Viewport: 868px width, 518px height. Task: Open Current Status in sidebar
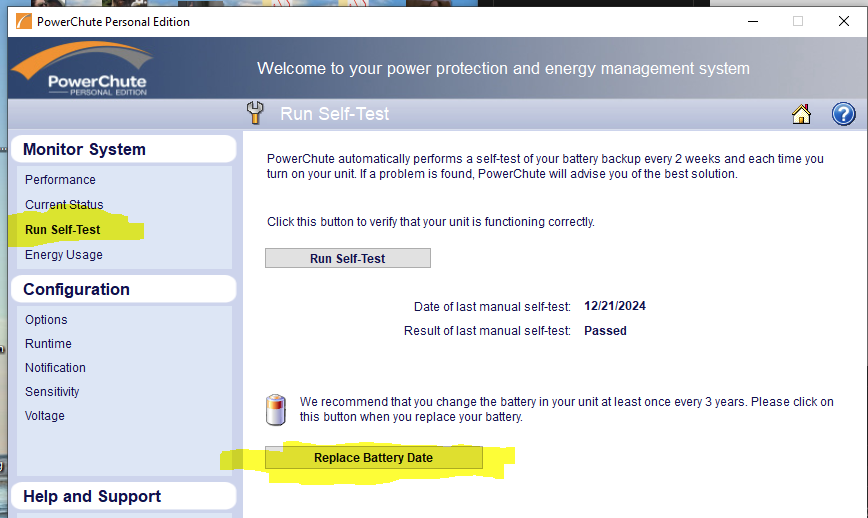pyautogui.click(x=64, y=205)
